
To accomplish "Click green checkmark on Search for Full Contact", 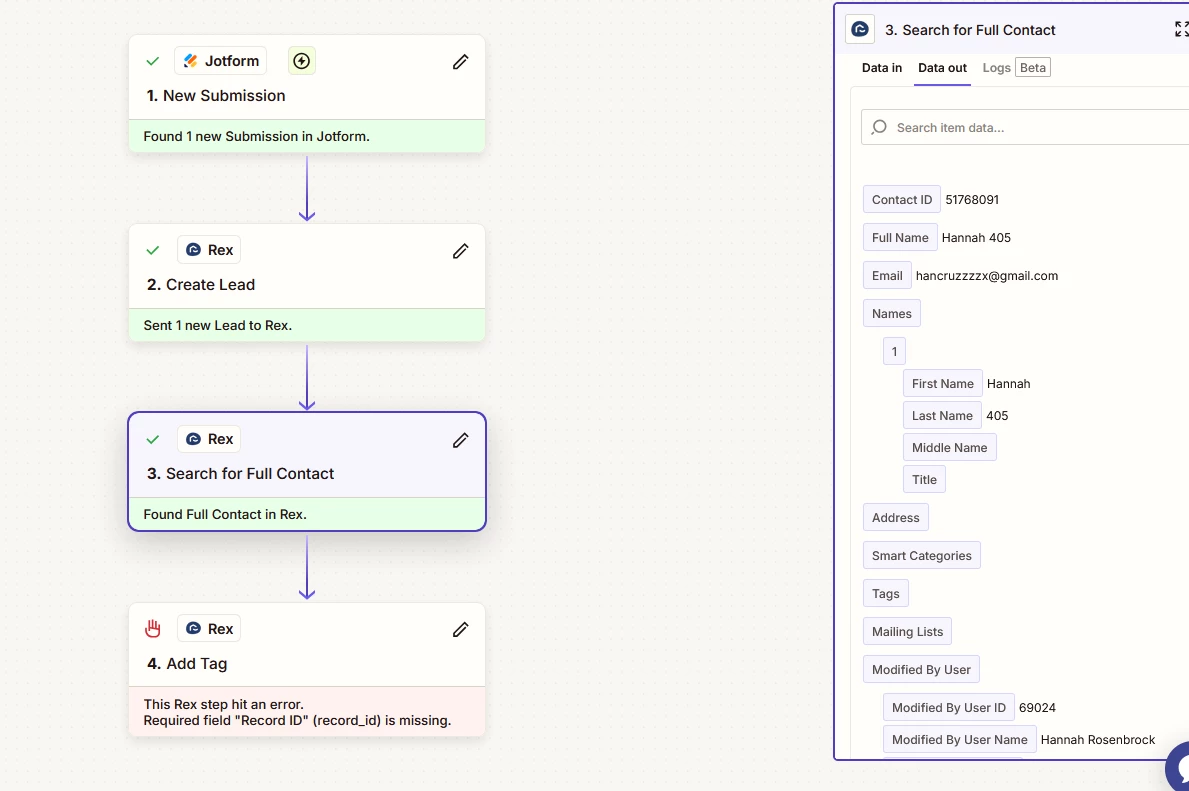I will (x=152, y=439).
